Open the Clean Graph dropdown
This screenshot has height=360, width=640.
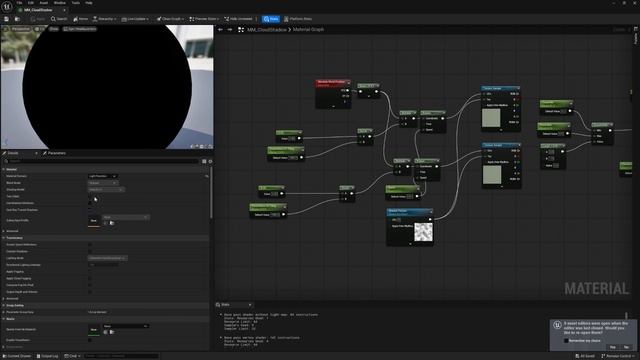click(x=170, y=19)
